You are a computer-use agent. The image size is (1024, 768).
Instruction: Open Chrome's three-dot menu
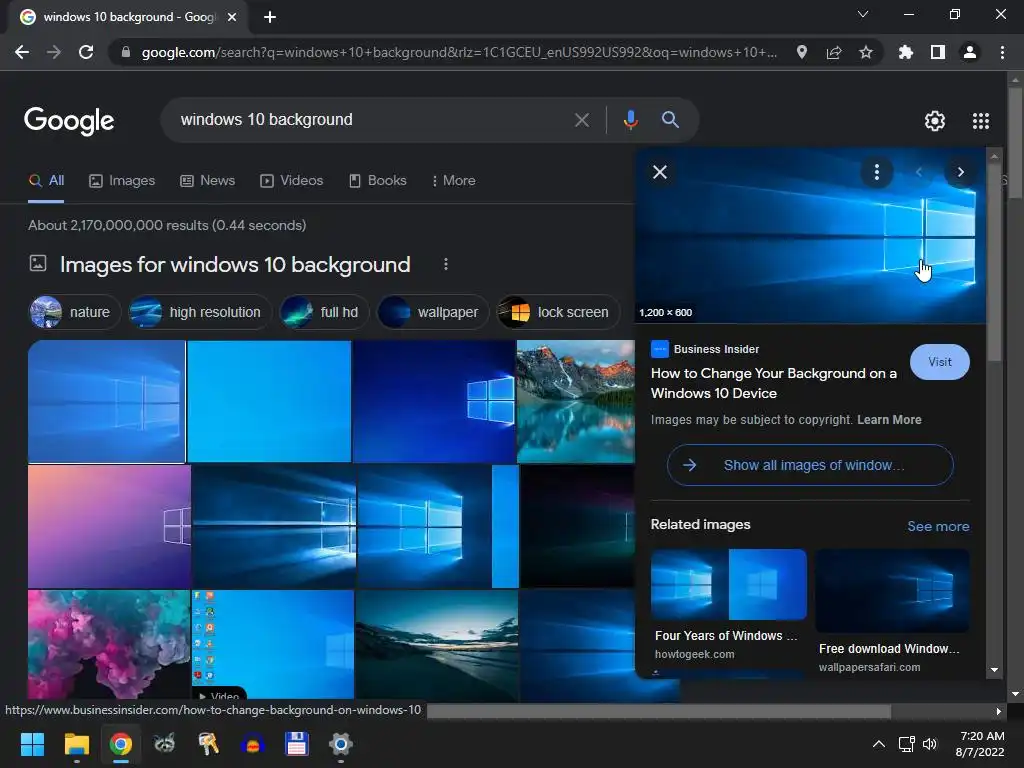[x=1002, y=52]
